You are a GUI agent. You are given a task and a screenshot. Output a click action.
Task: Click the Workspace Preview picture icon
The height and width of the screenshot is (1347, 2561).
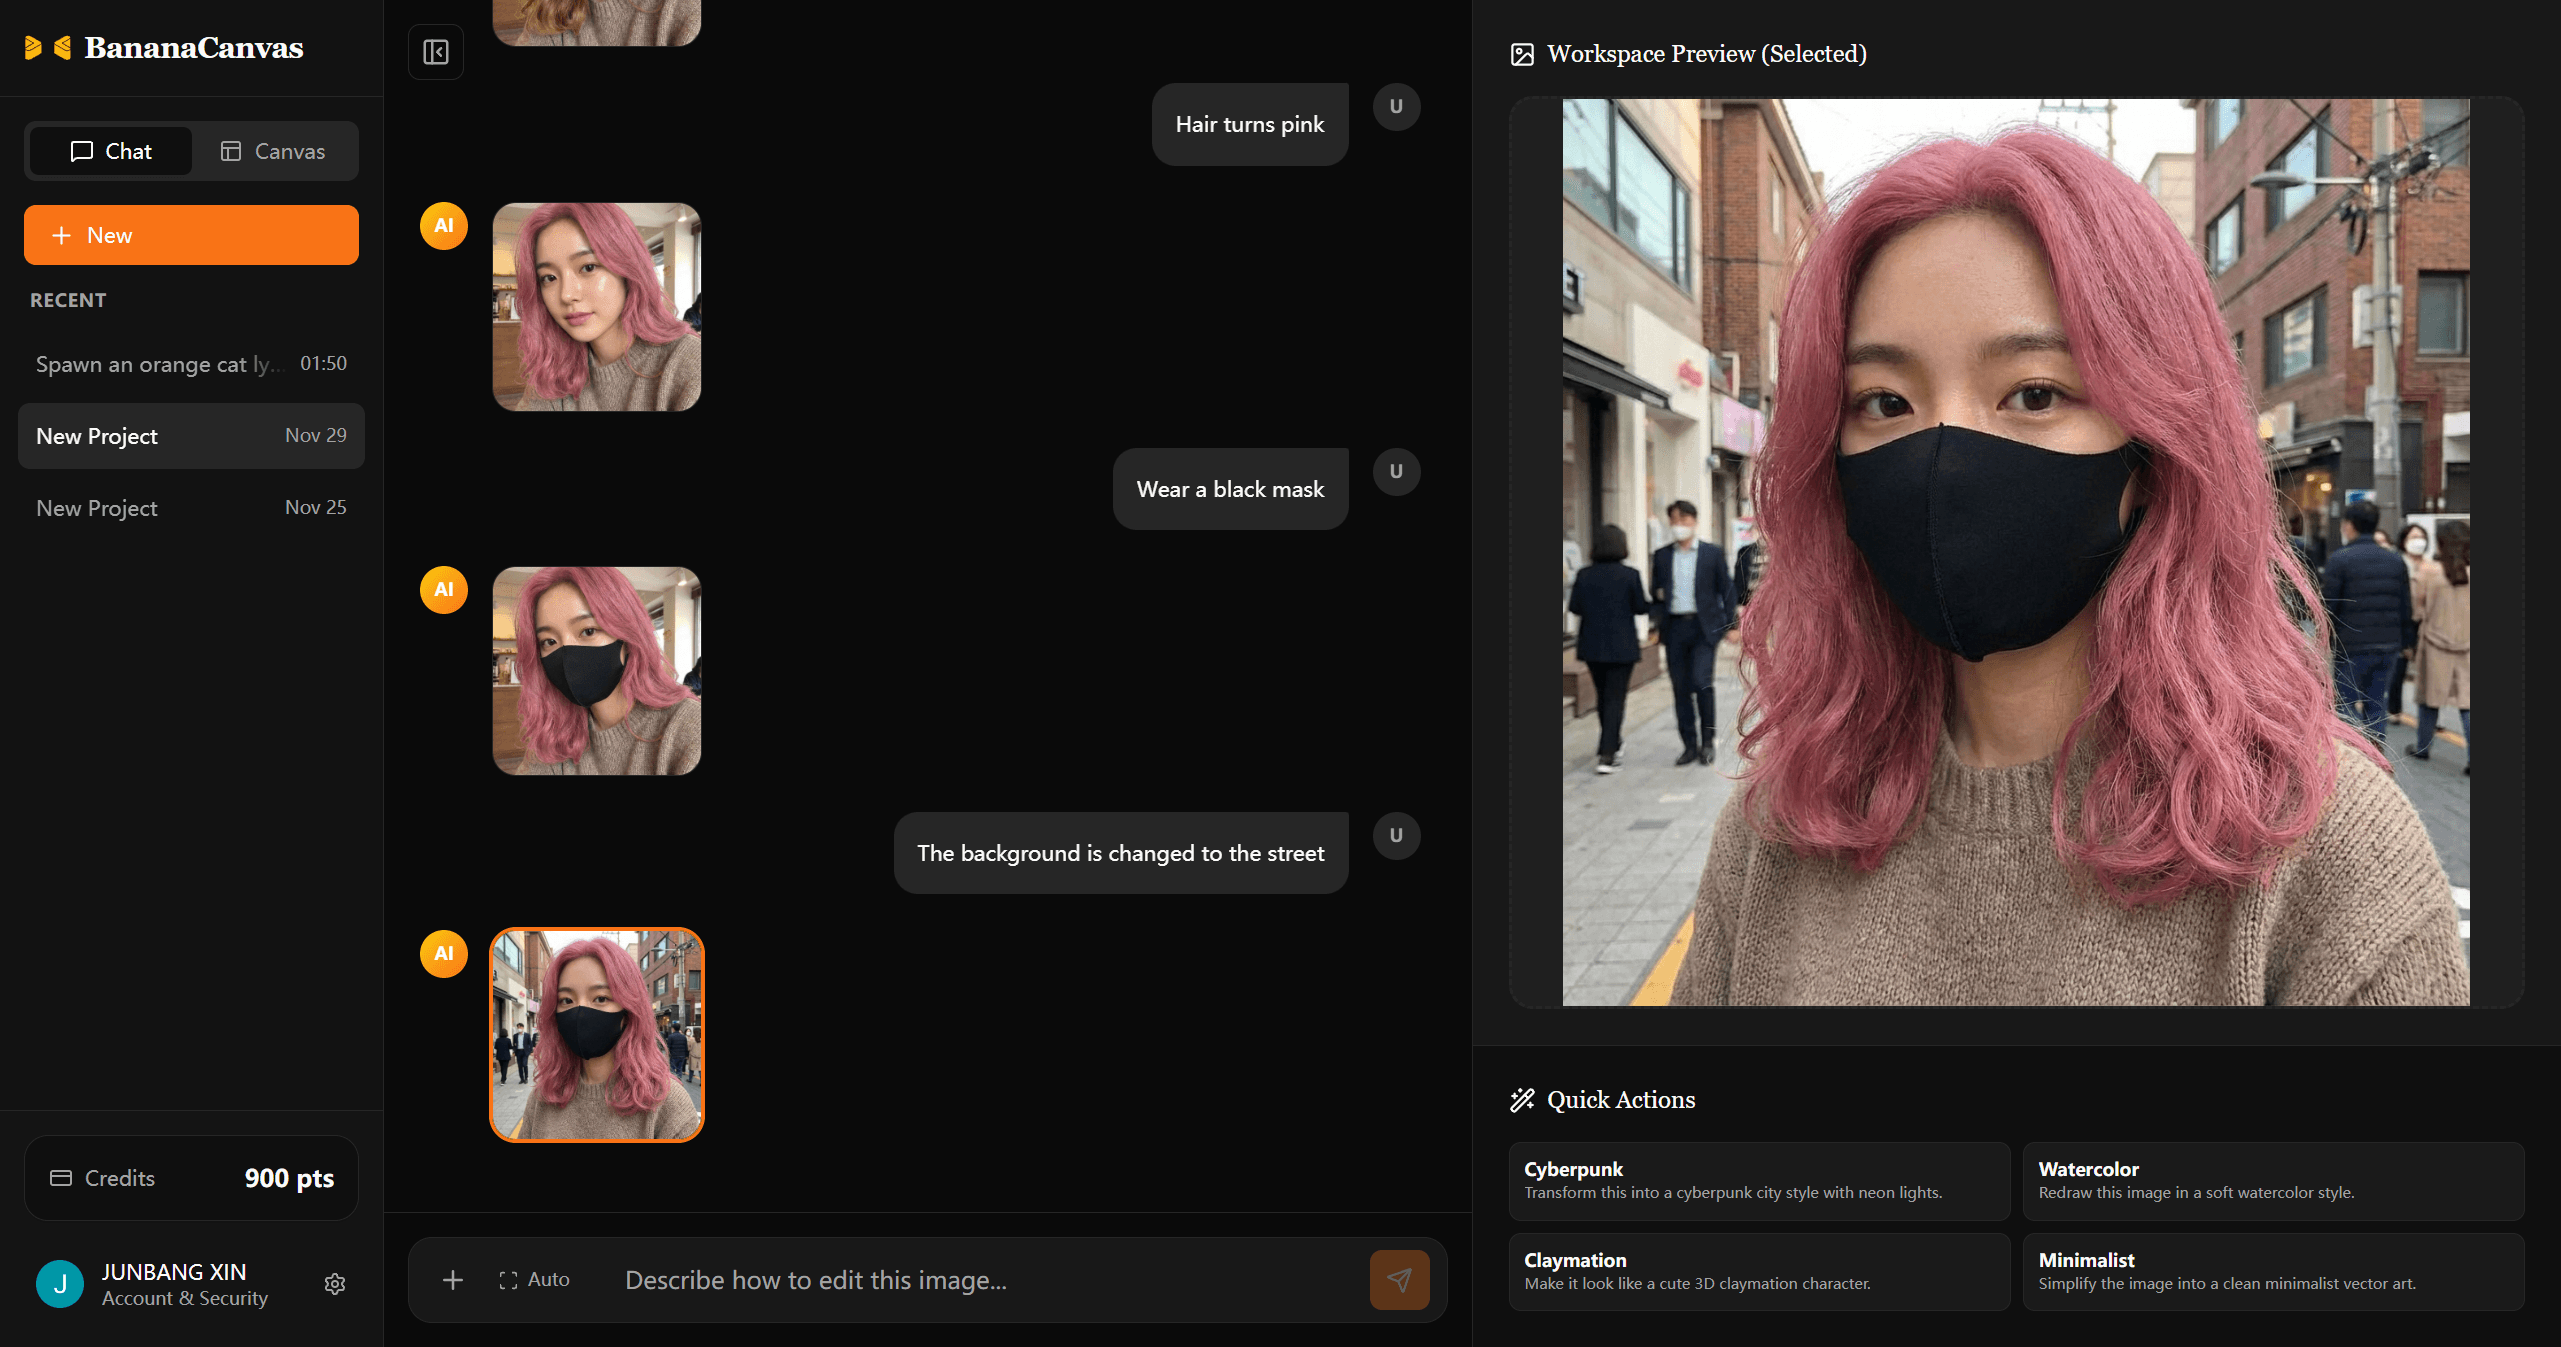1522,53
